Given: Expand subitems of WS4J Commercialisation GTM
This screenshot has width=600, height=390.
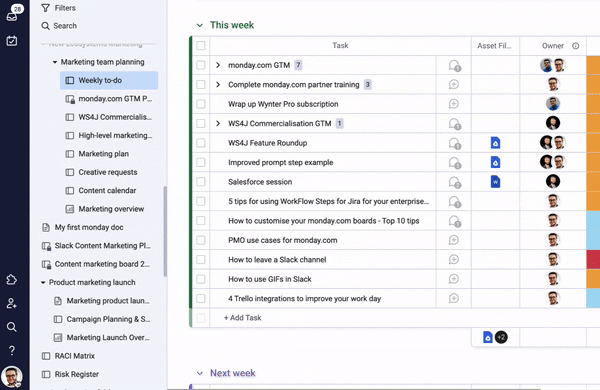Looking at the screenshot, I should click(218, 123).
